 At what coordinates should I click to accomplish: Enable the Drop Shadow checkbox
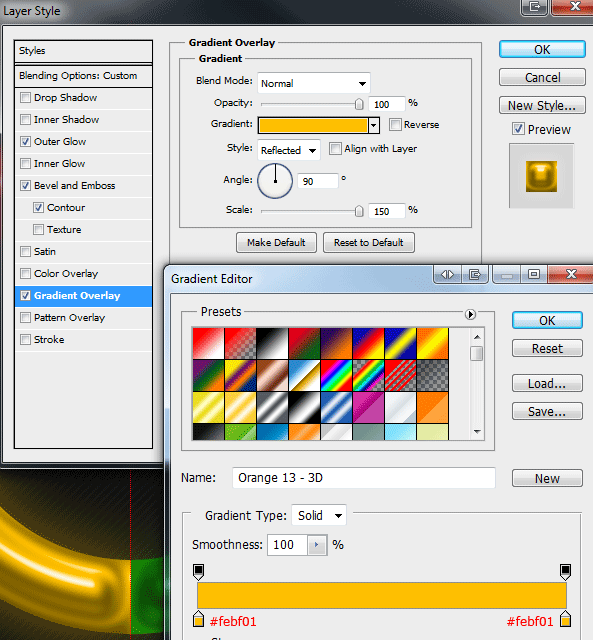[25, 98]
